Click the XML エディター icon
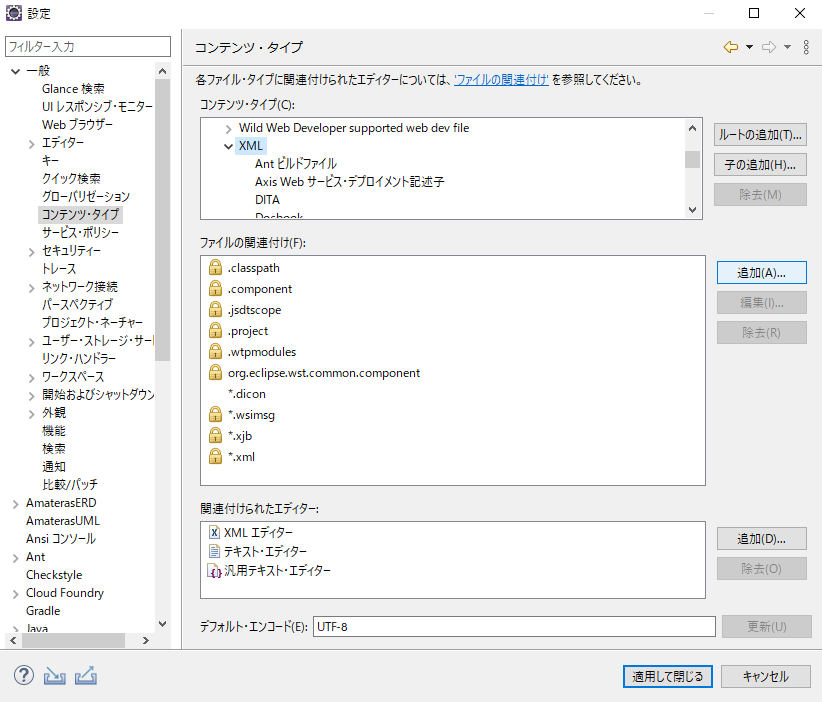The height and width of the screenshot is (702, 822). pyautogui.click(x=214, y=533)
